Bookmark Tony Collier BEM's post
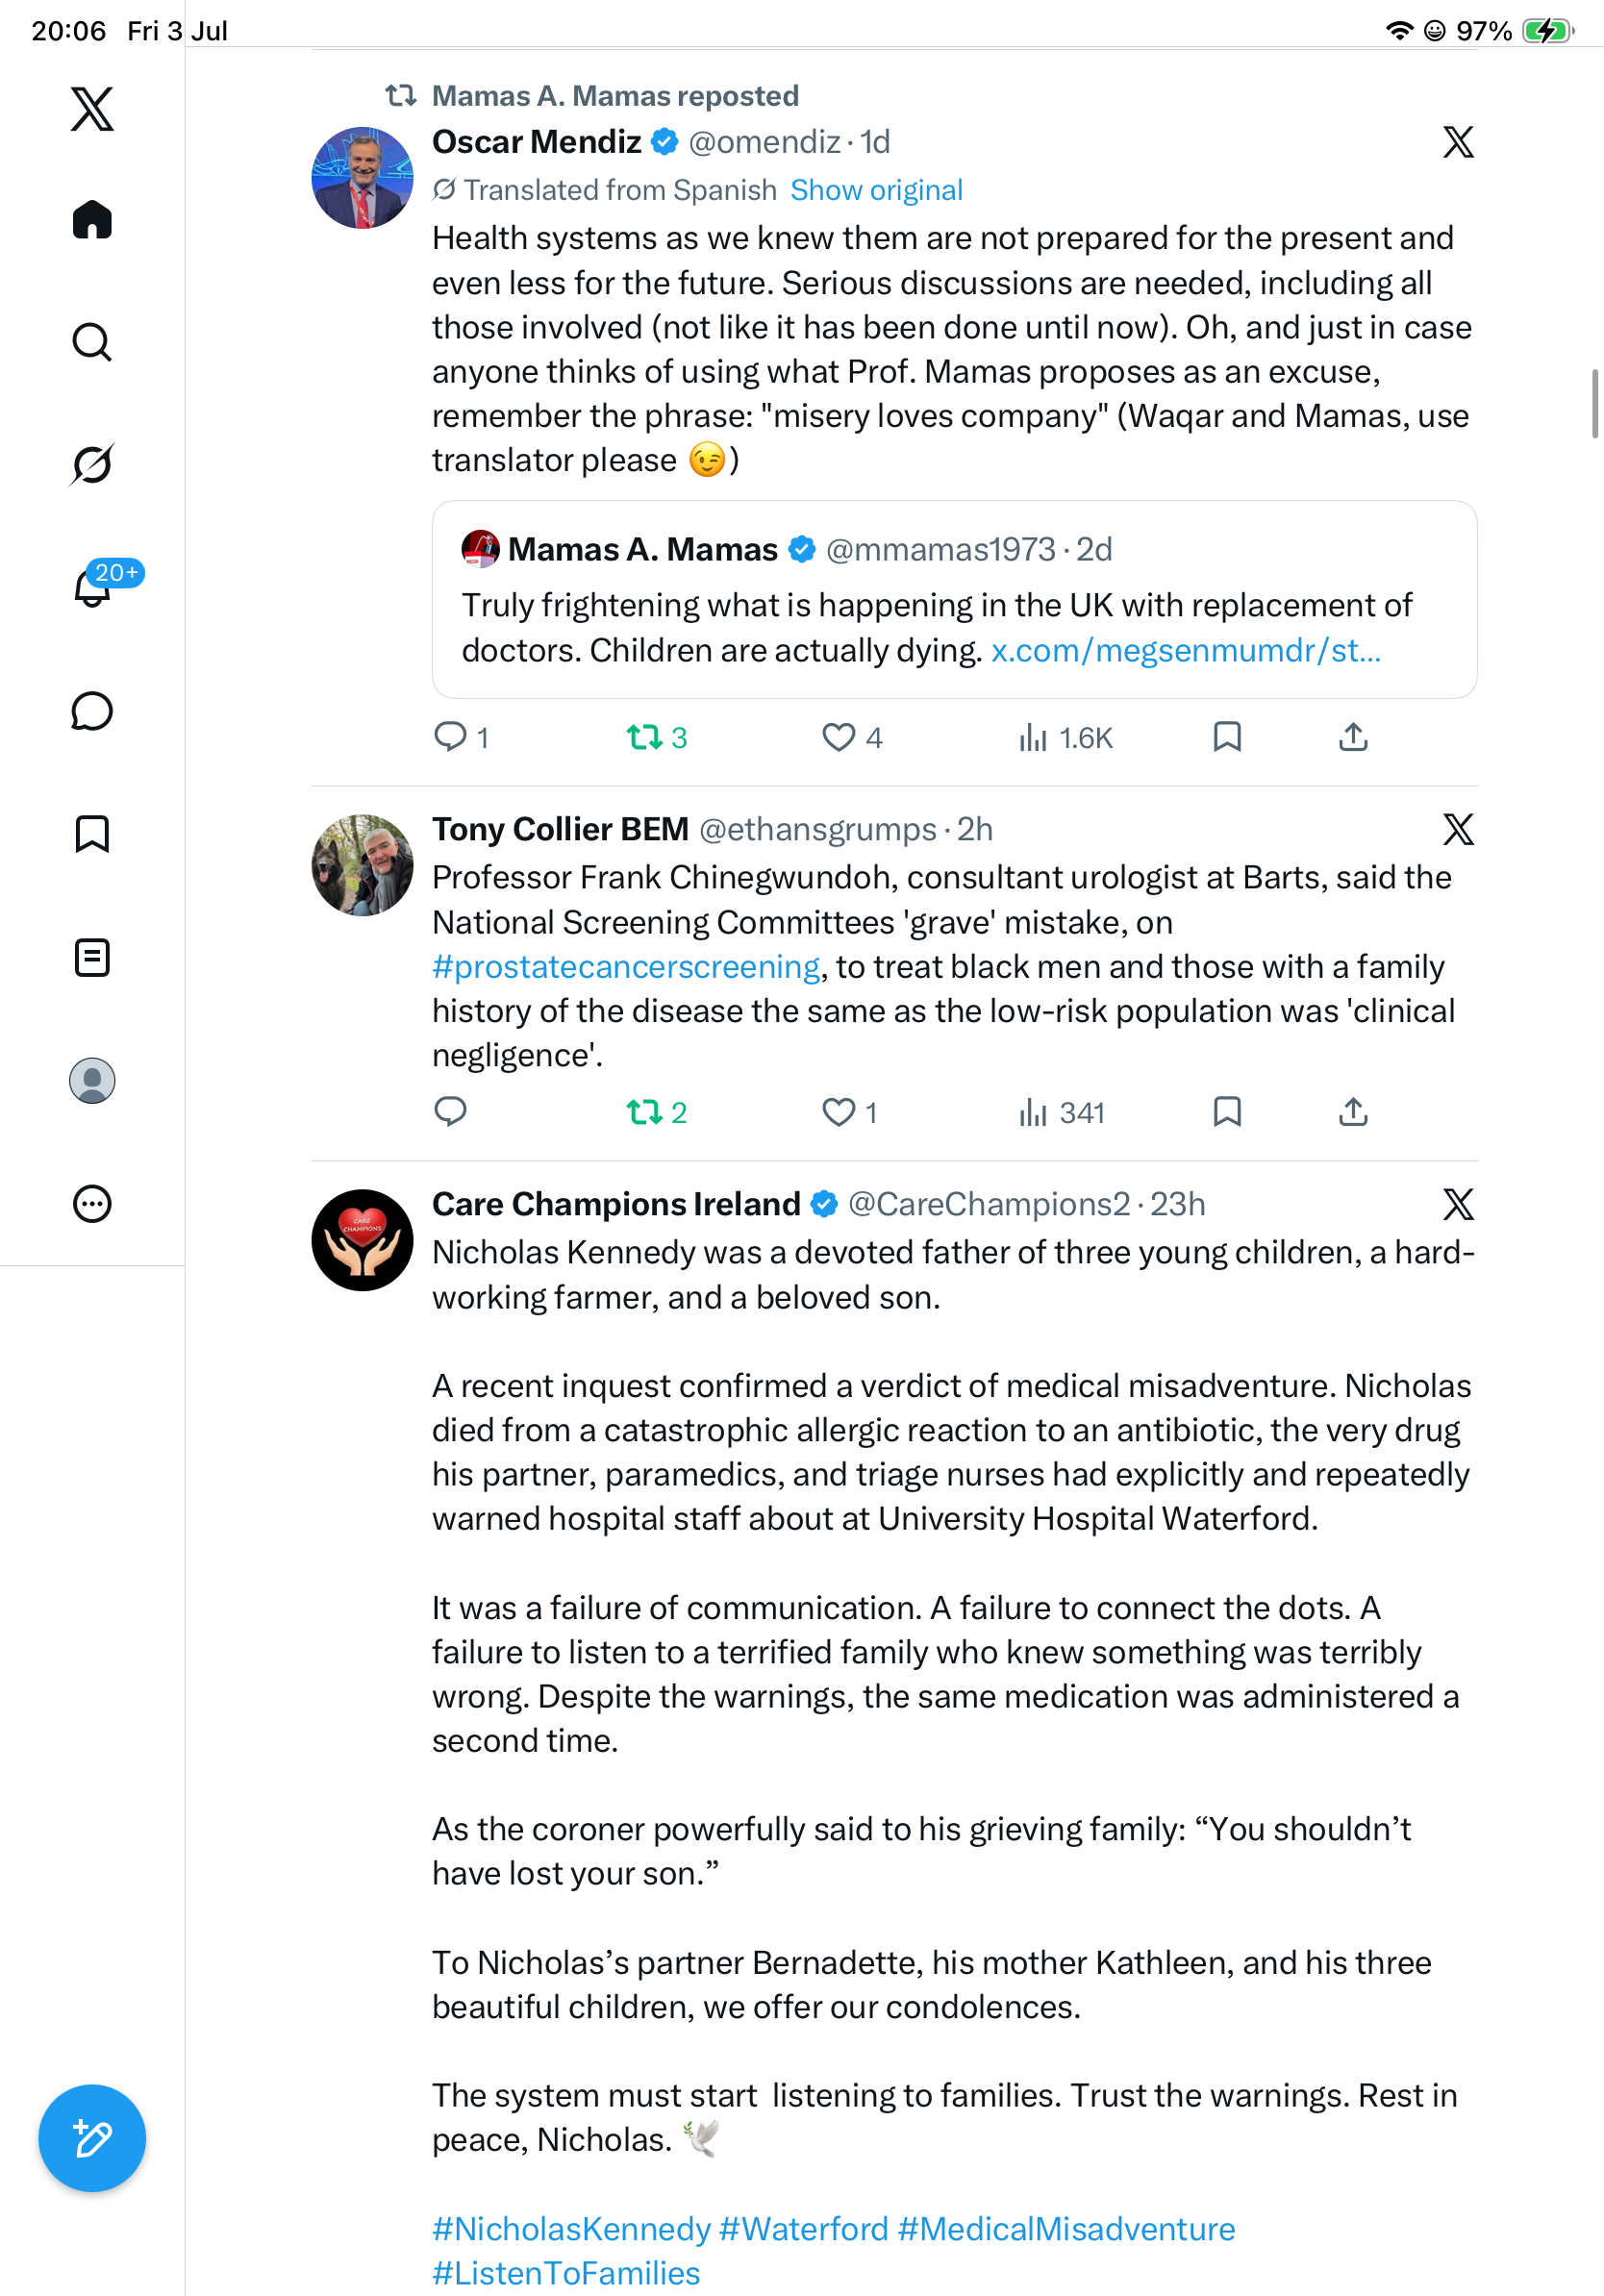 click(x=1227, y=1112)
